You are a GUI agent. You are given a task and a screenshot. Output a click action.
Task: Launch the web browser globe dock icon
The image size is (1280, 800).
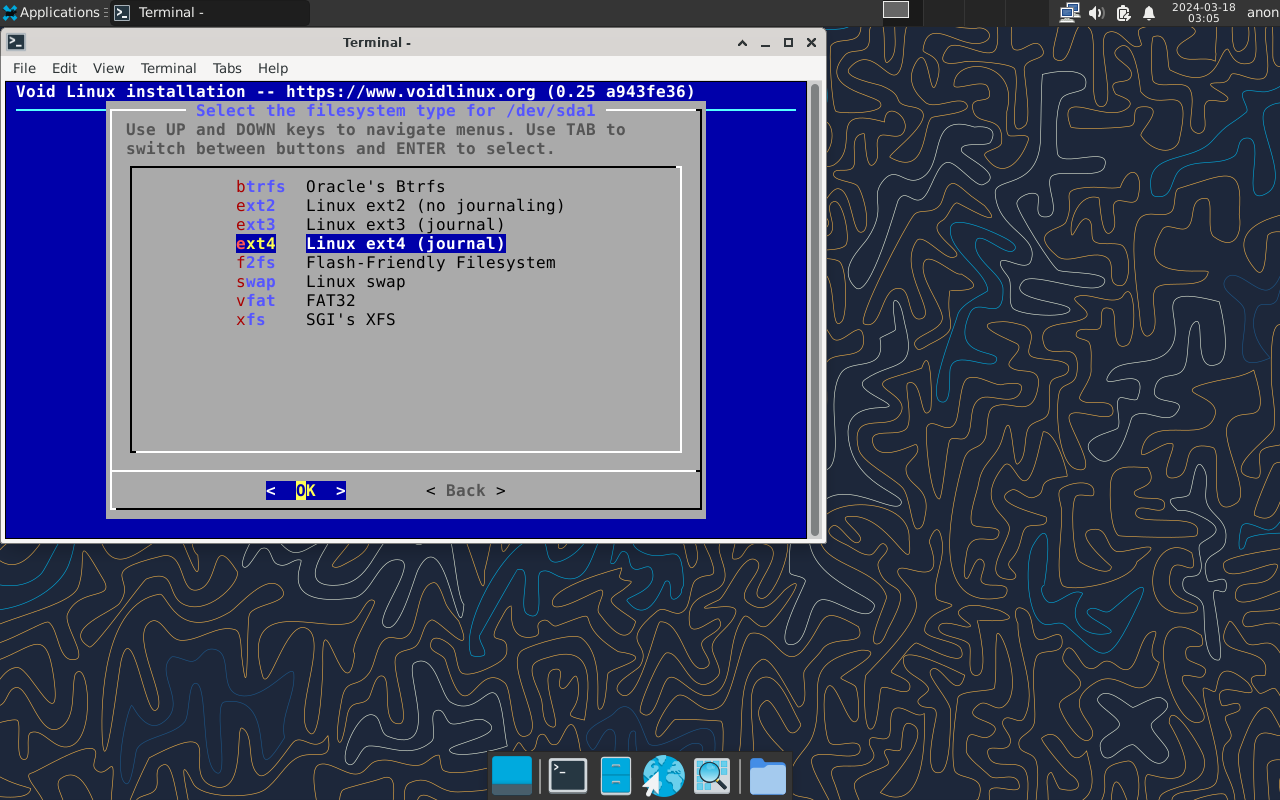663,776
